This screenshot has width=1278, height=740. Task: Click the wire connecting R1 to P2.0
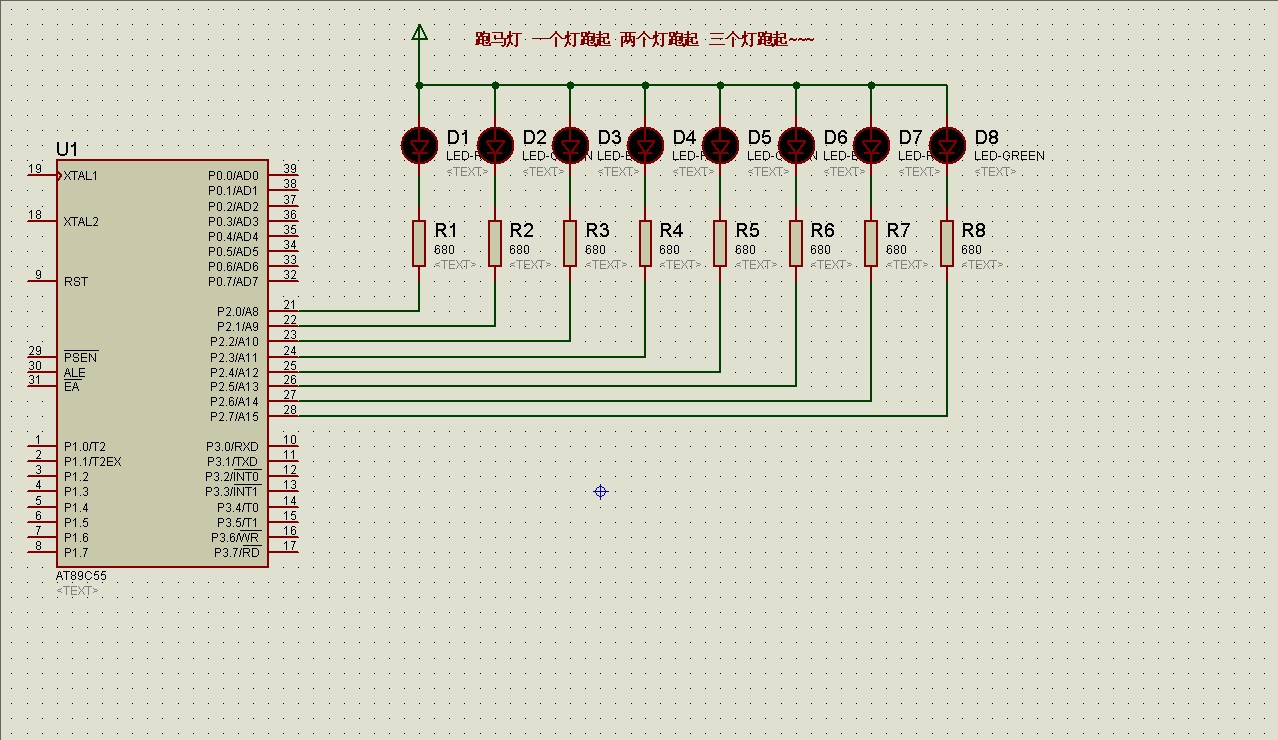tap(360, 310)
